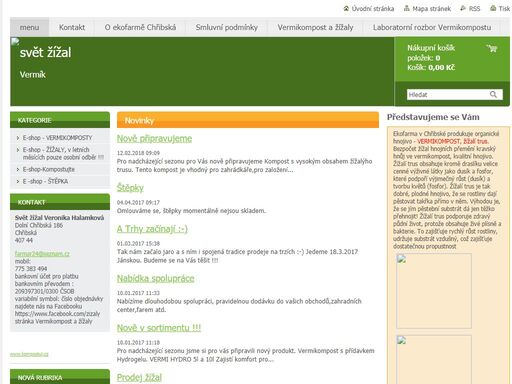
Task: Click second image thumbnail in Představujeme se
Action: [434, 360]
